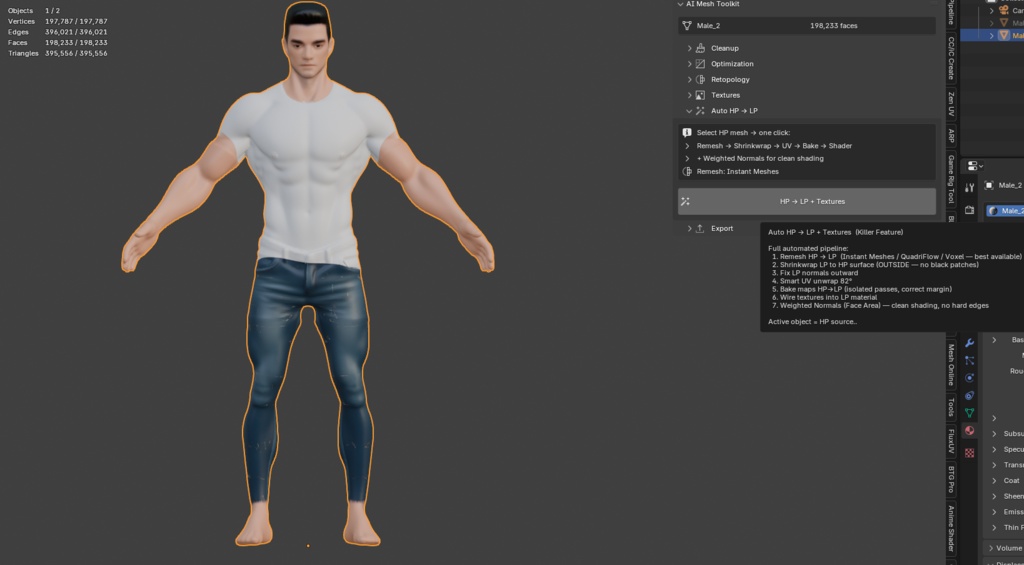
Task: Click the Export upload icon
Action: (700, 229)
